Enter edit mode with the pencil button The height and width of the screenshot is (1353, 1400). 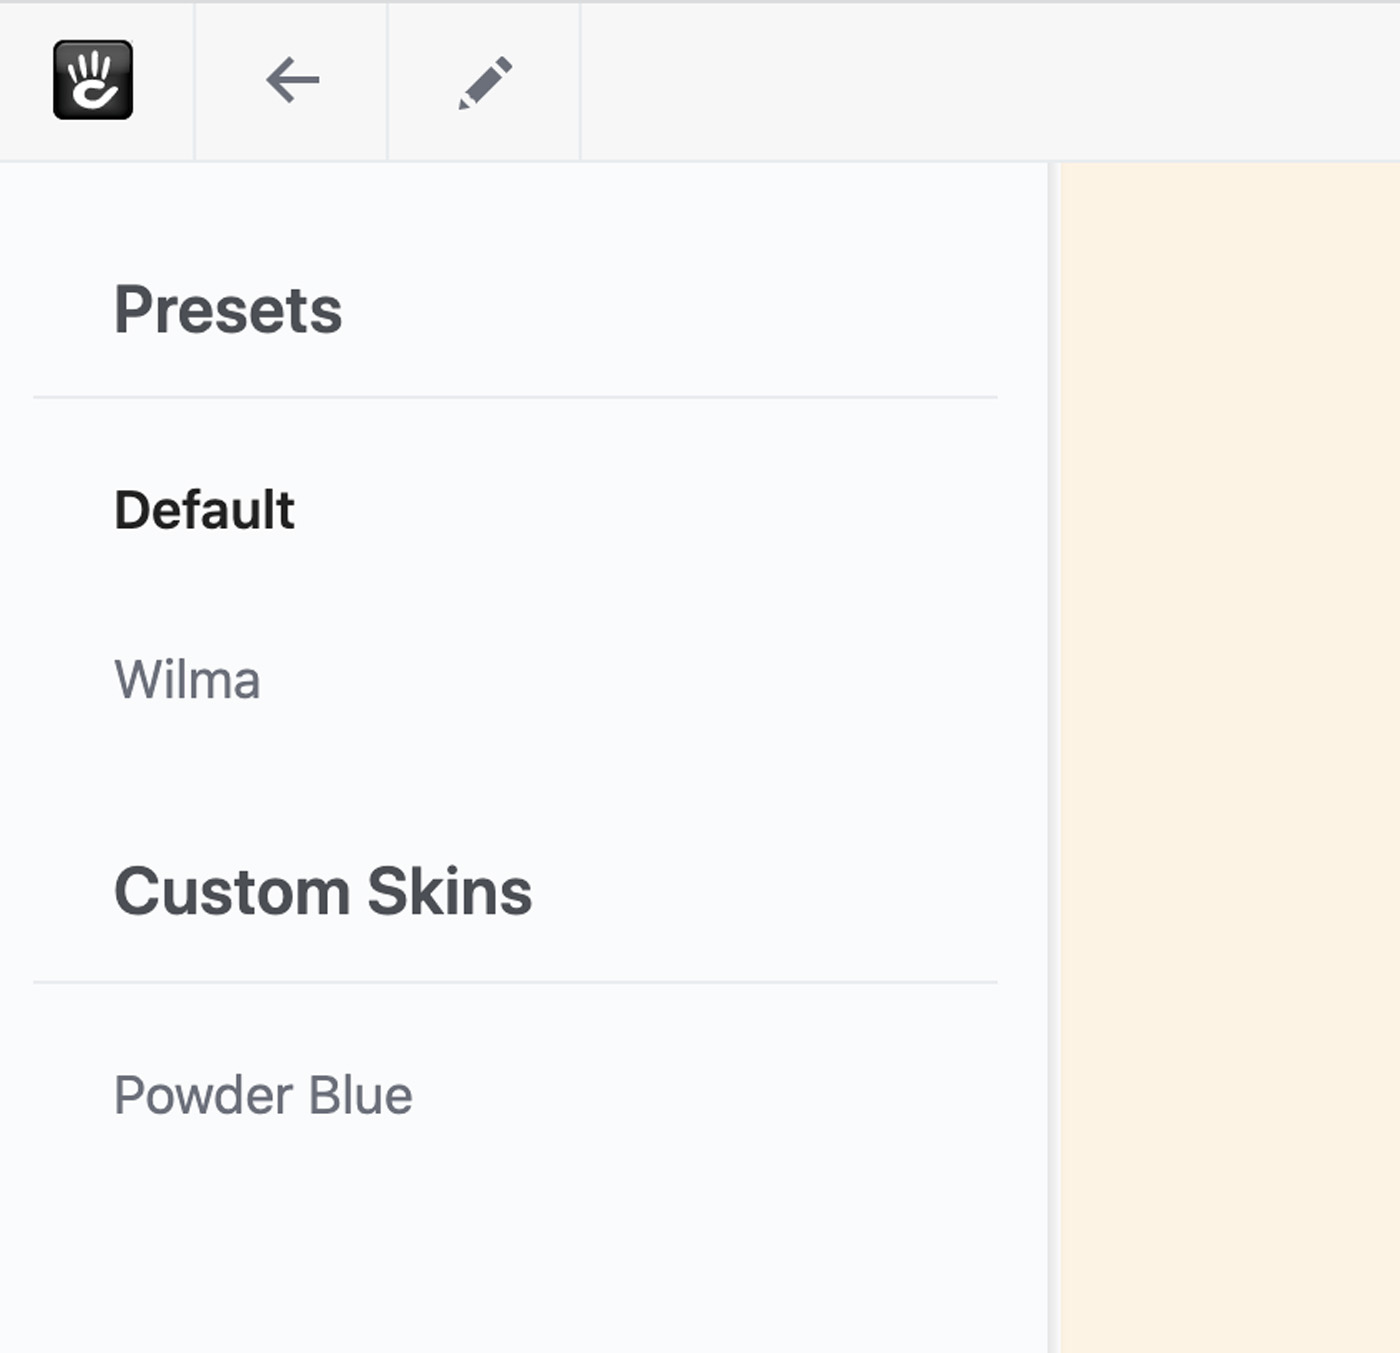pyautogui.click(x=485, y=82)
